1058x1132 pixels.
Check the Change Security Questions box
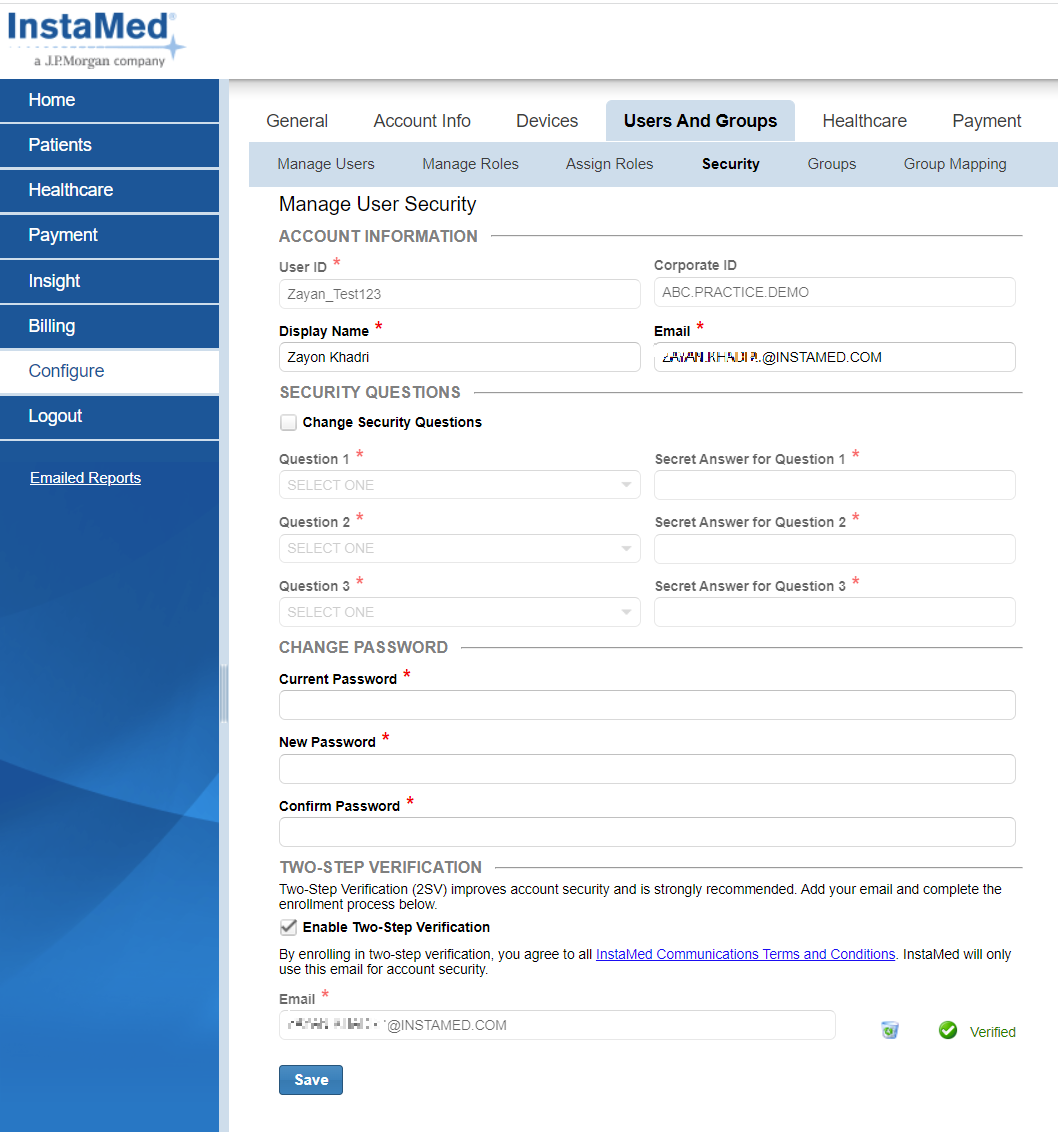288,422
